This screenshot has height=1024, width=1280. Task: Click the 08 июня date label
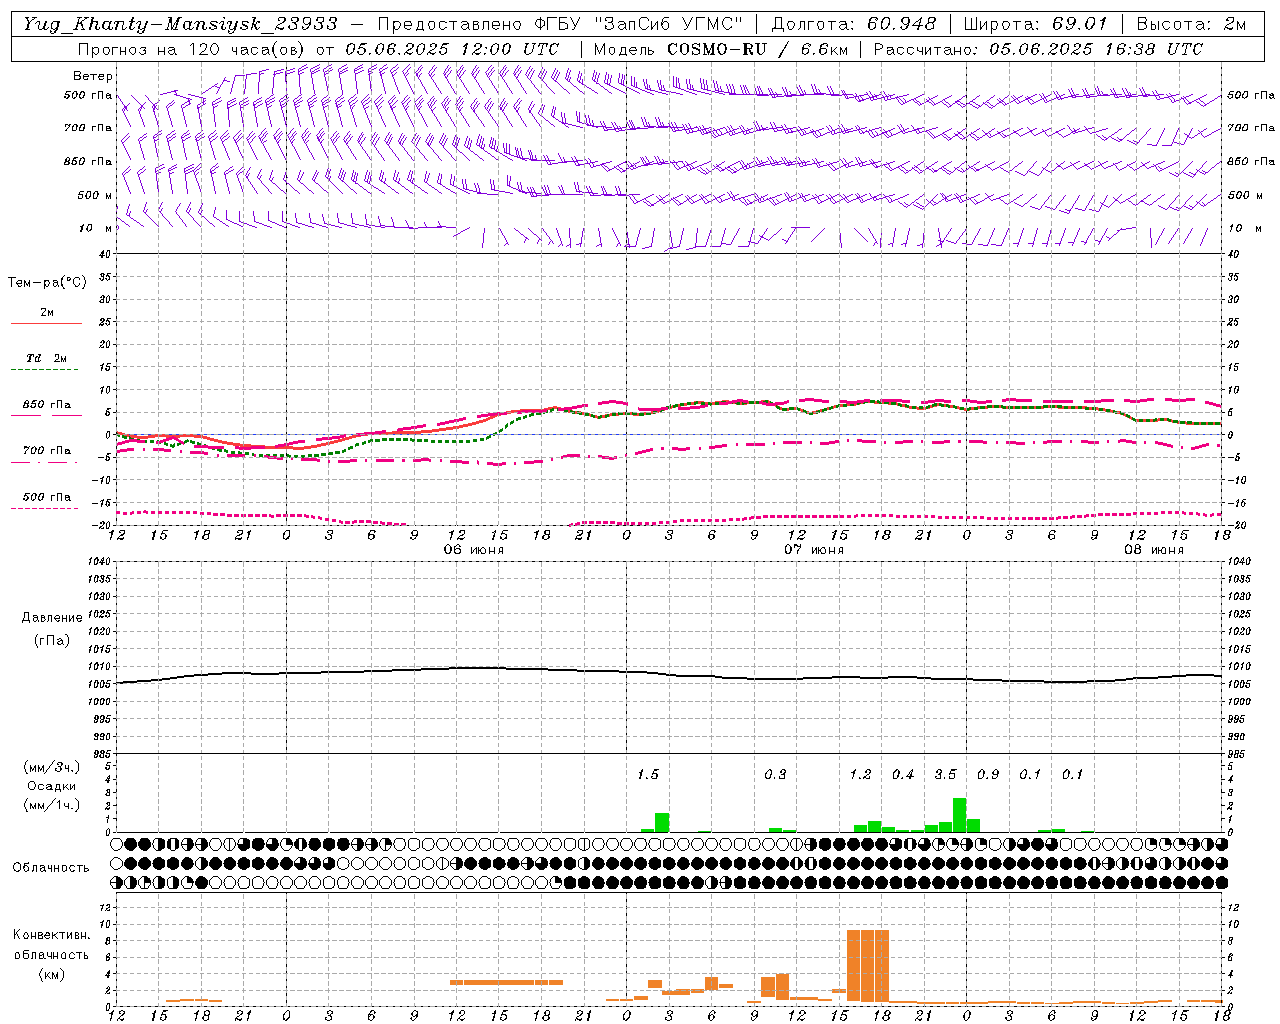click(1153, 550)
